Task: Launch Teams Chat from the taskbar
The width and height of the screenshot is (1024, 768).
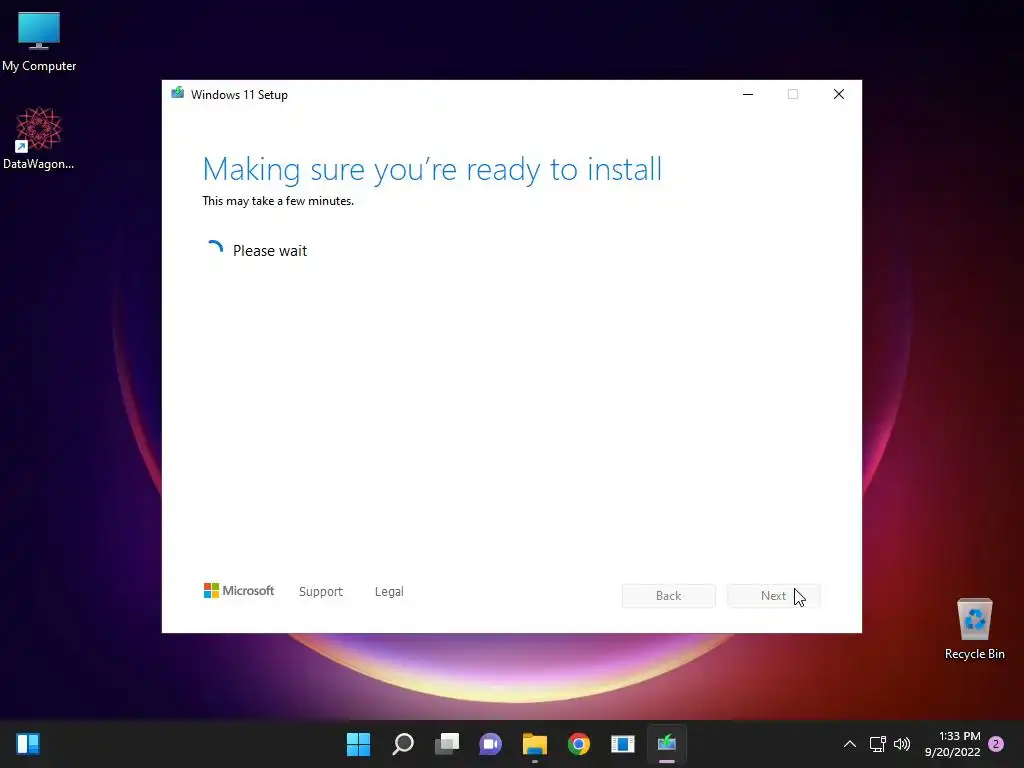Action: (x=490, y=744)
